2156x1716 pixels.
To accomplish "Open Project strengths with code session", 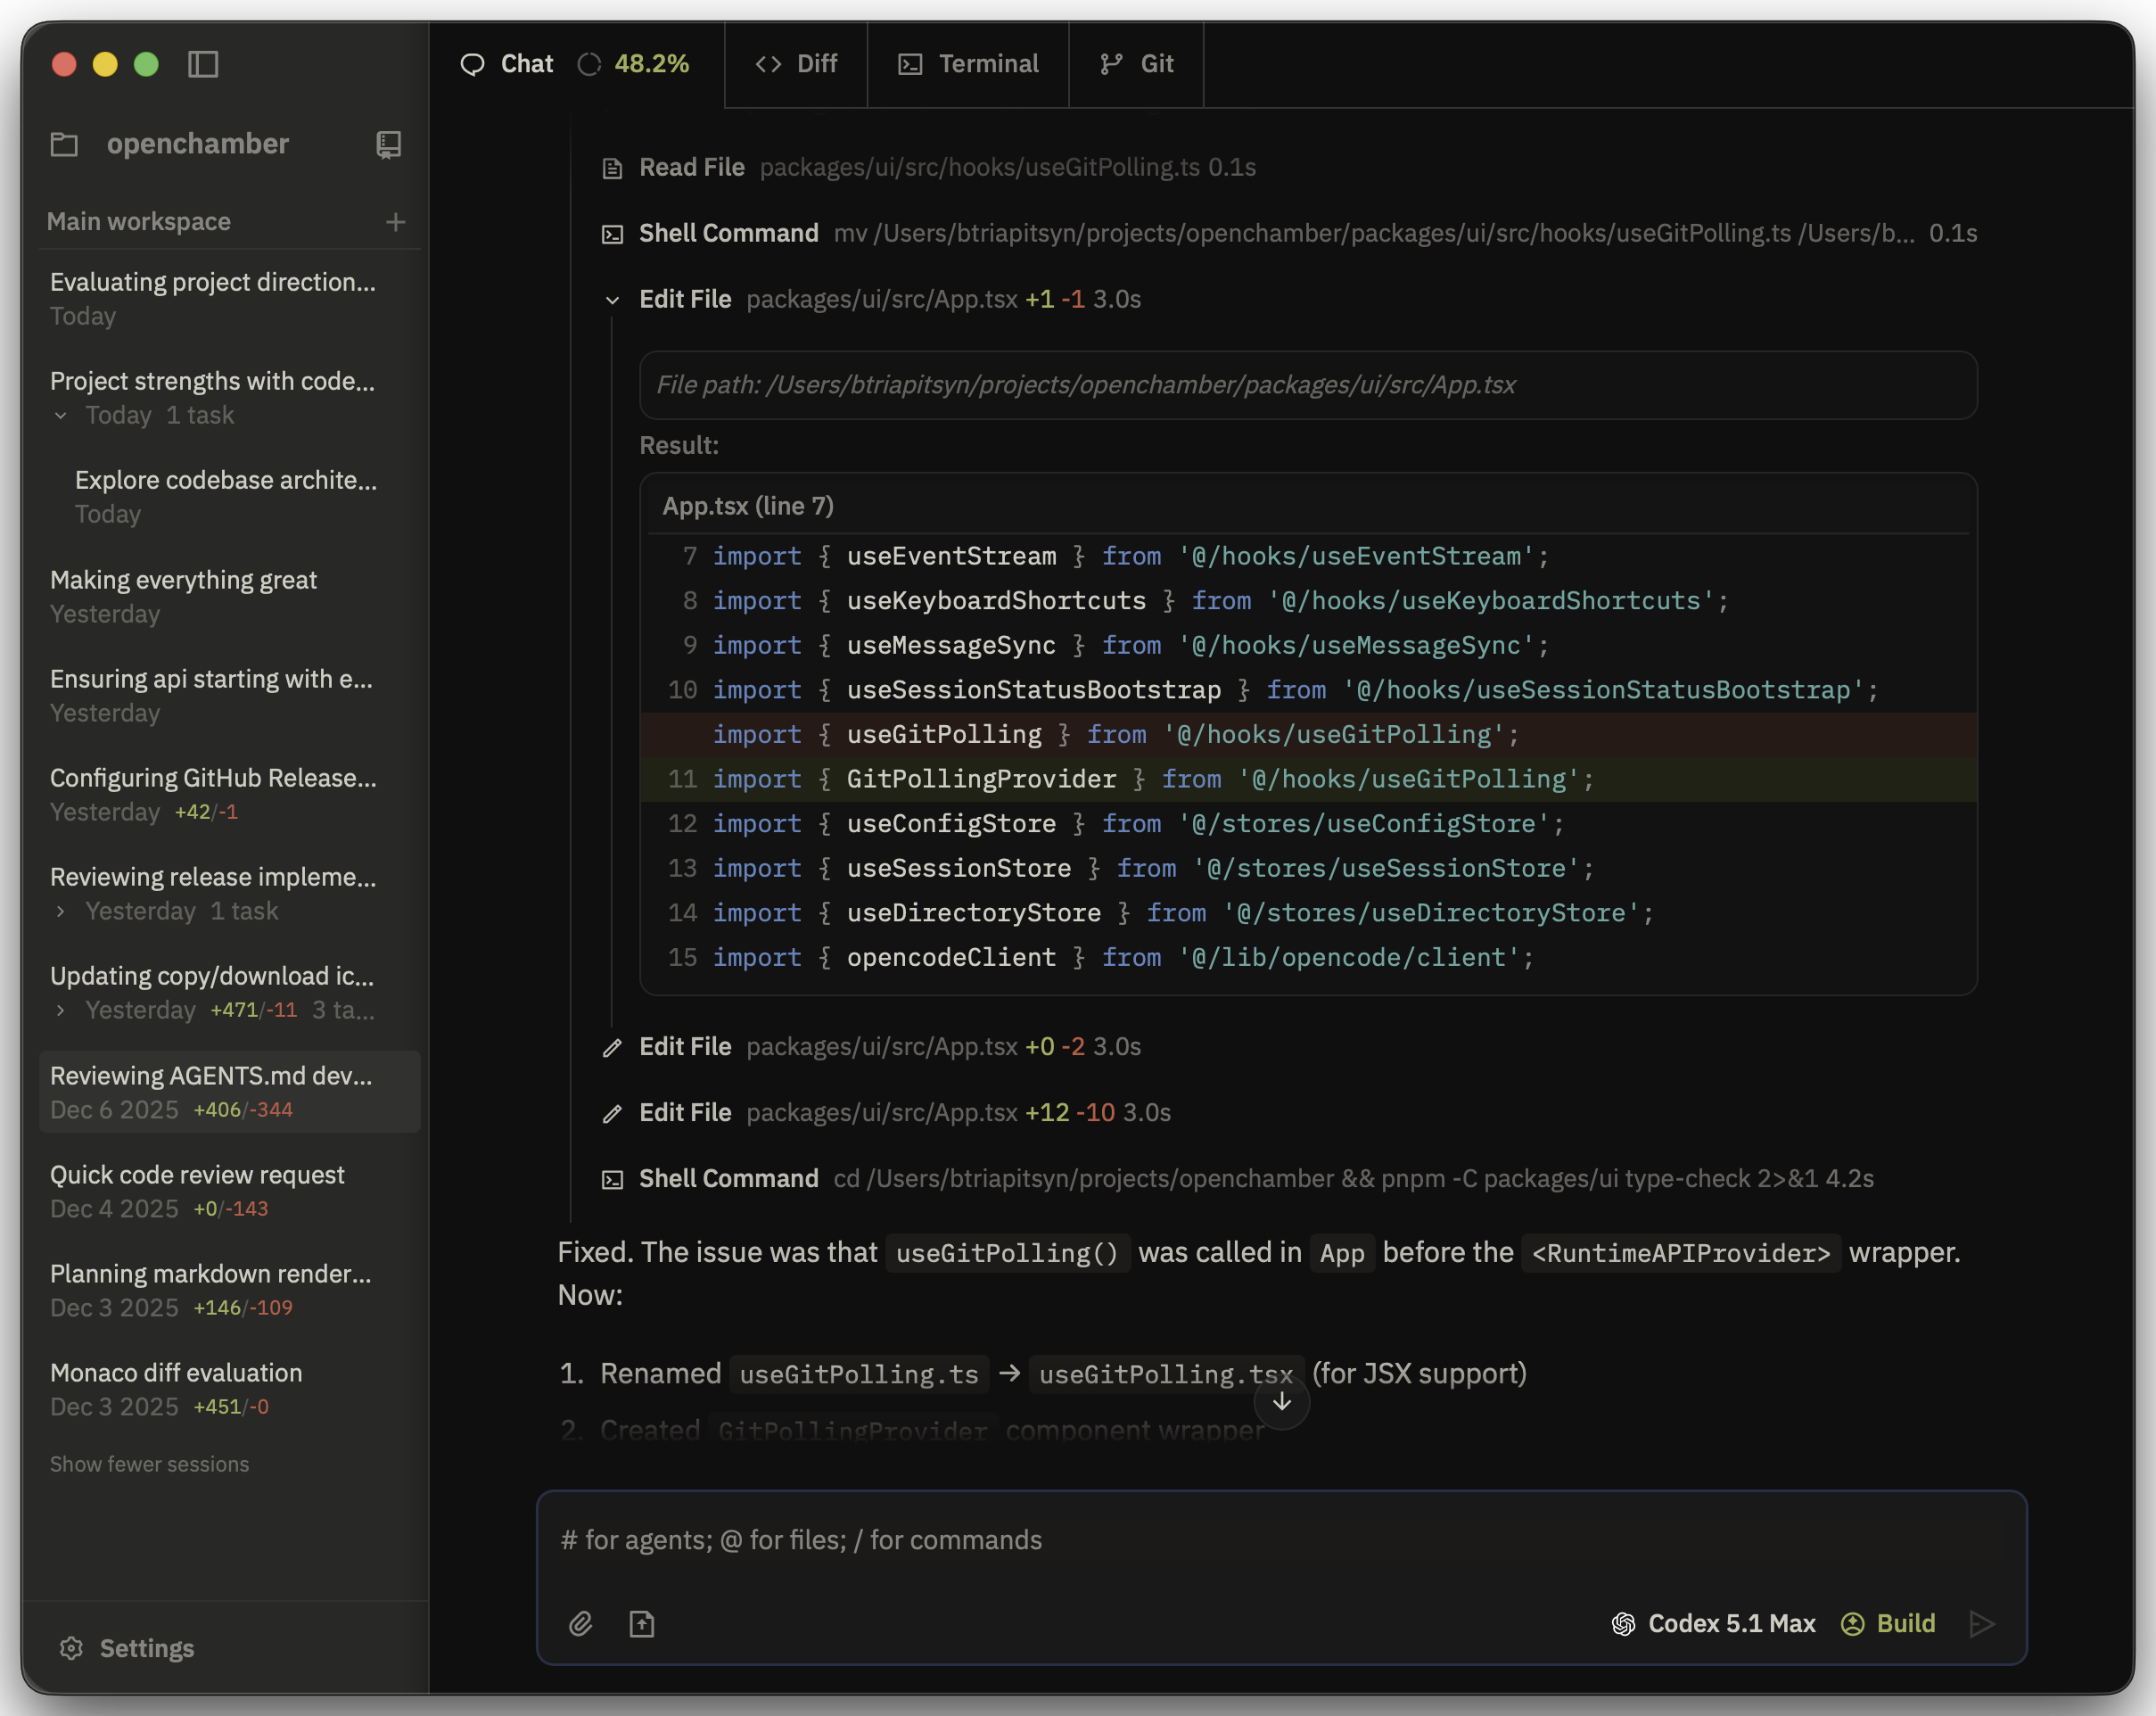I will [x=229, y=397].
